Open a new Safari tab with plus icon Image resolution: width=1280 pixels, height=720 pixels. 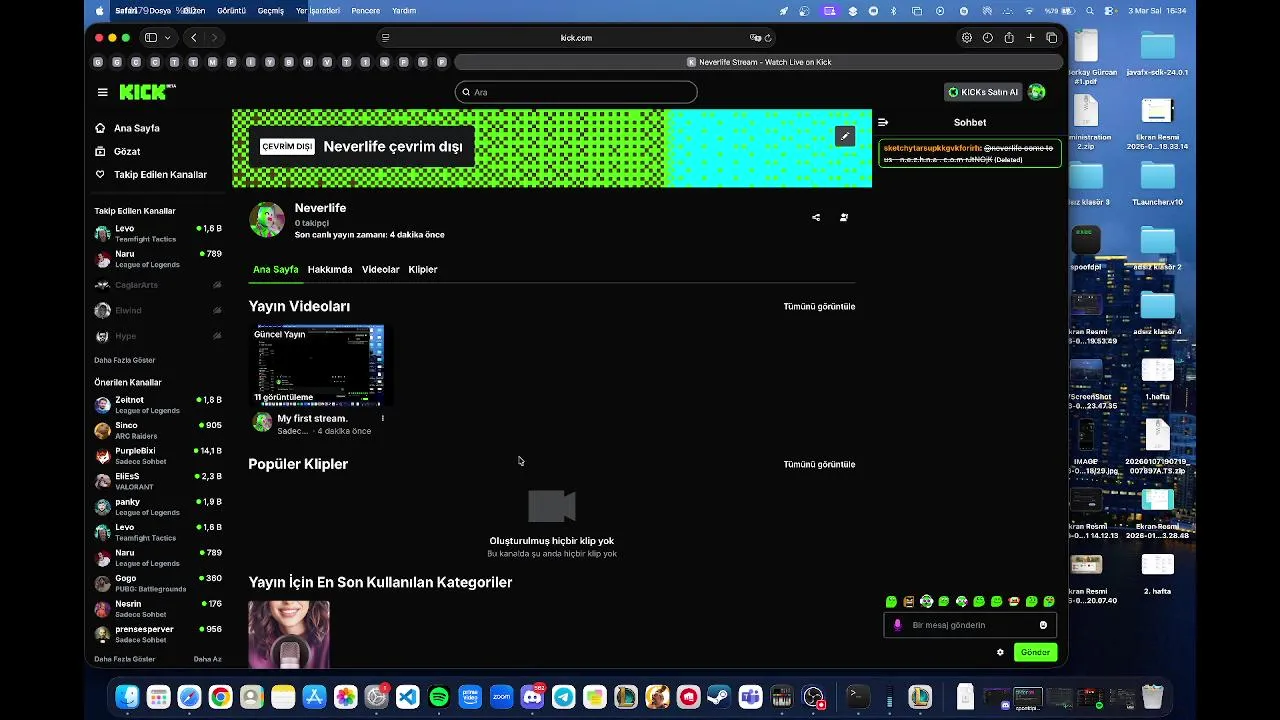tap(1031, 38)
